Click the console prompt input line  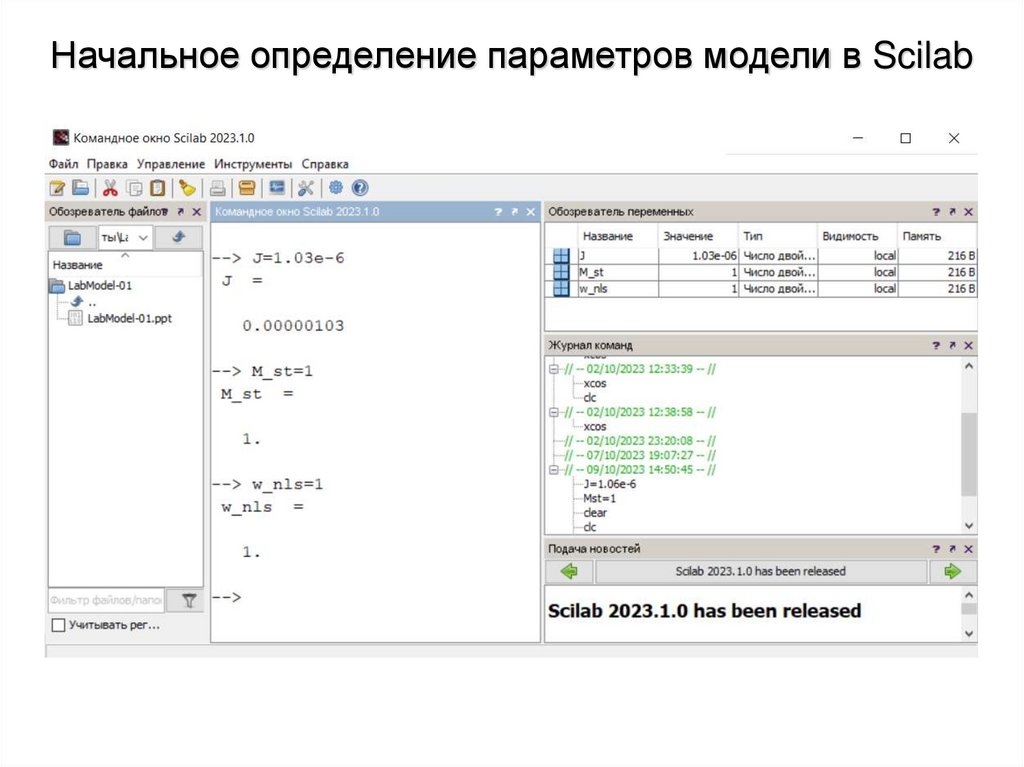[280, 597]
